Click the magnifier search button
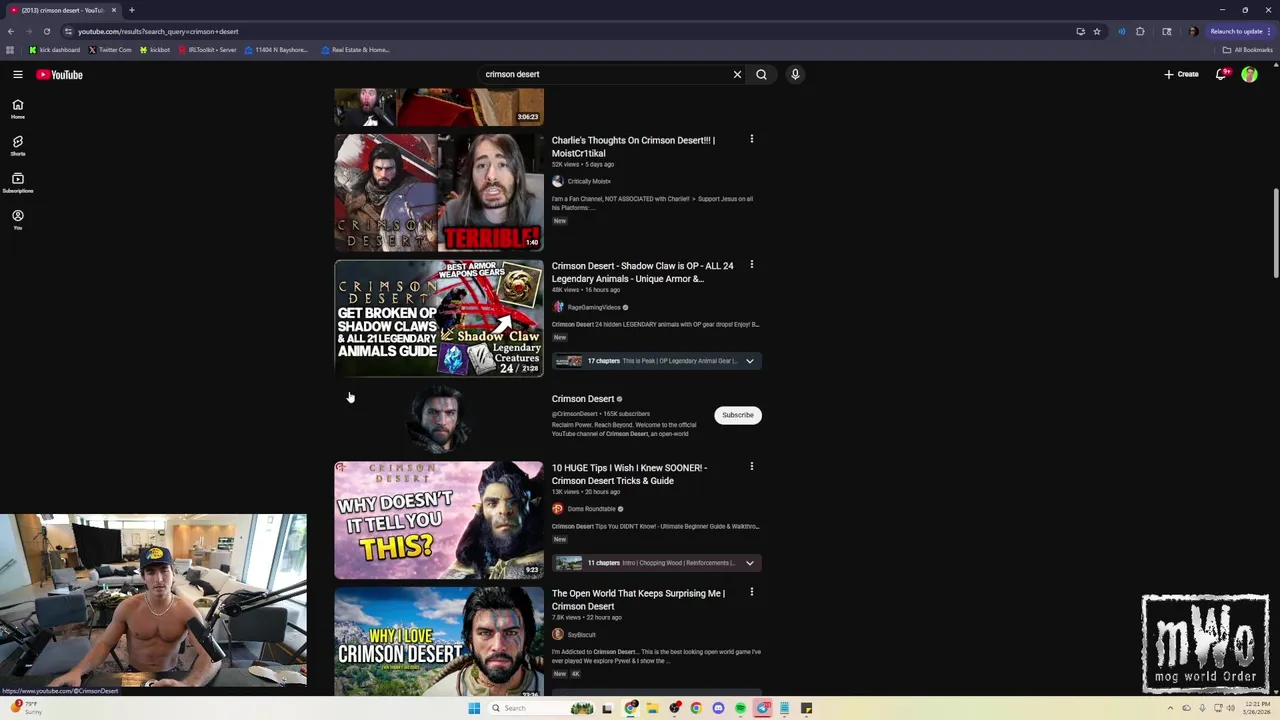Viewport: 1280px width, 720px height. [x=761, y=74]
